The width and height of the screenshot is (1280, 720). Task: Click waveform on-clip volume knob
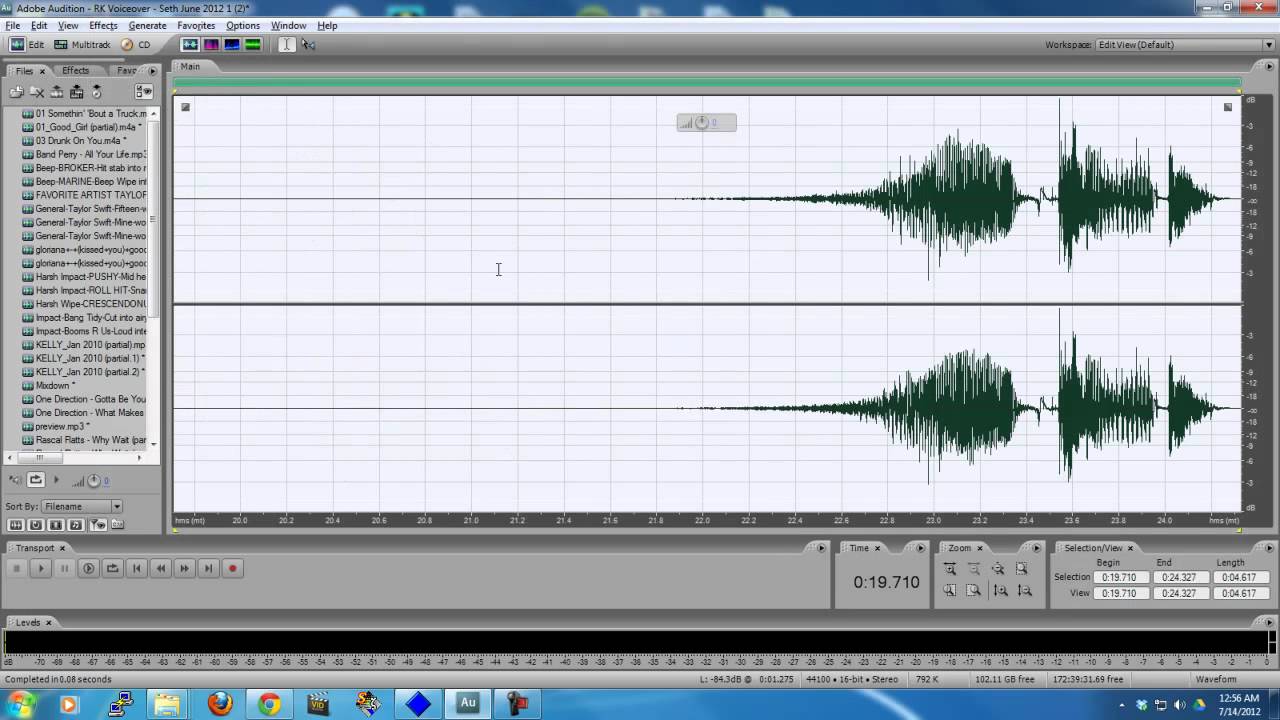click(701, 122)
